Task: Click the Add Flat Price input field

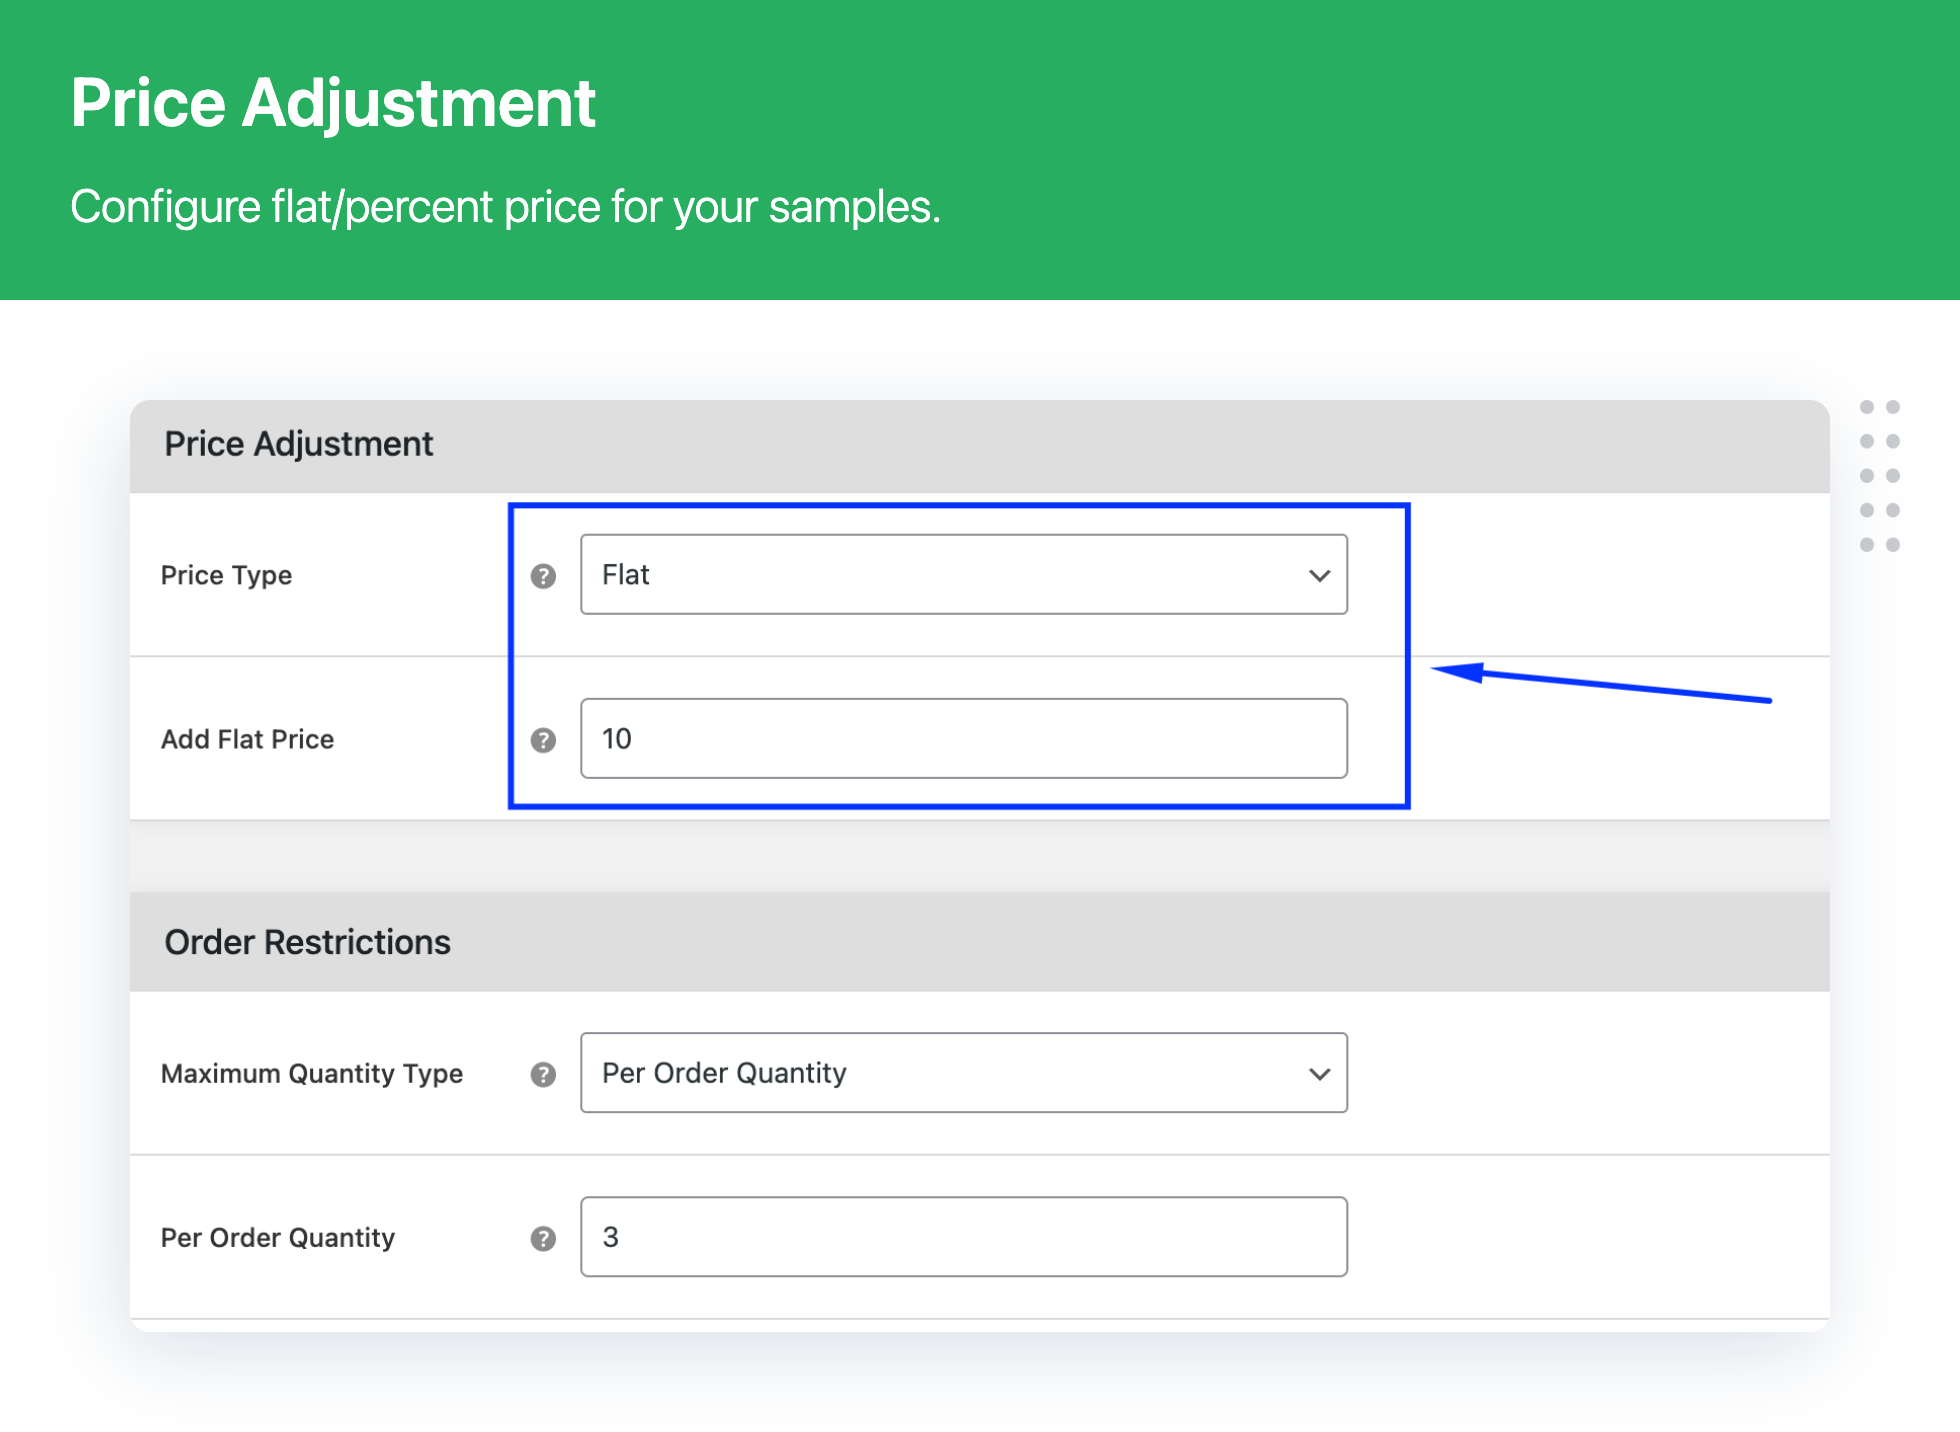Action: pos(964,738)
